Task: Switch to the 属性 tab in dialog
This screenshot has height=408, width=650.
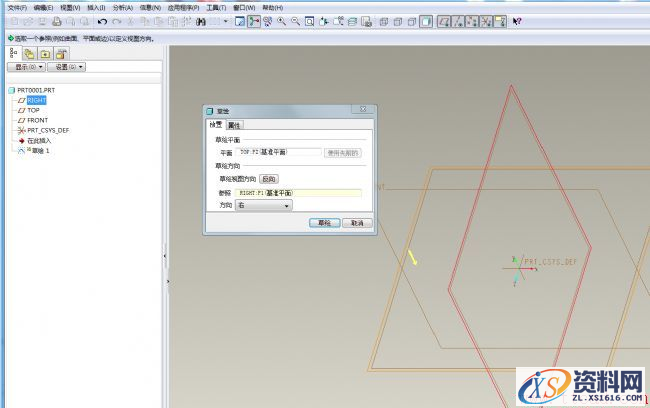Action: click(x=234, y=125)
